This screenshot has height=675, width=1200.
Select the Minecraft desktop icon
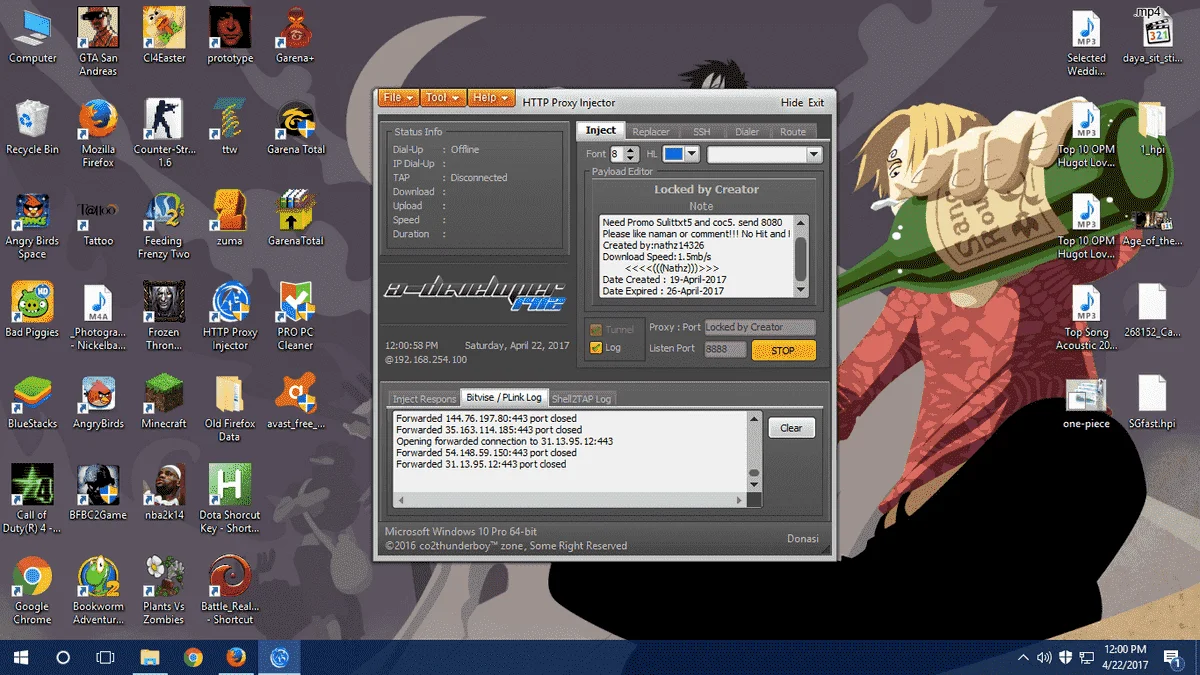click(164, 402)
